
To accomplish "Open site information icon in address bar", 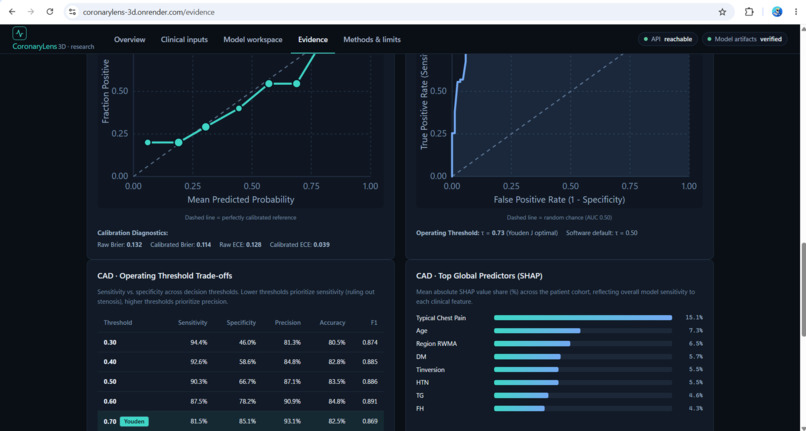I will point(72,12).
